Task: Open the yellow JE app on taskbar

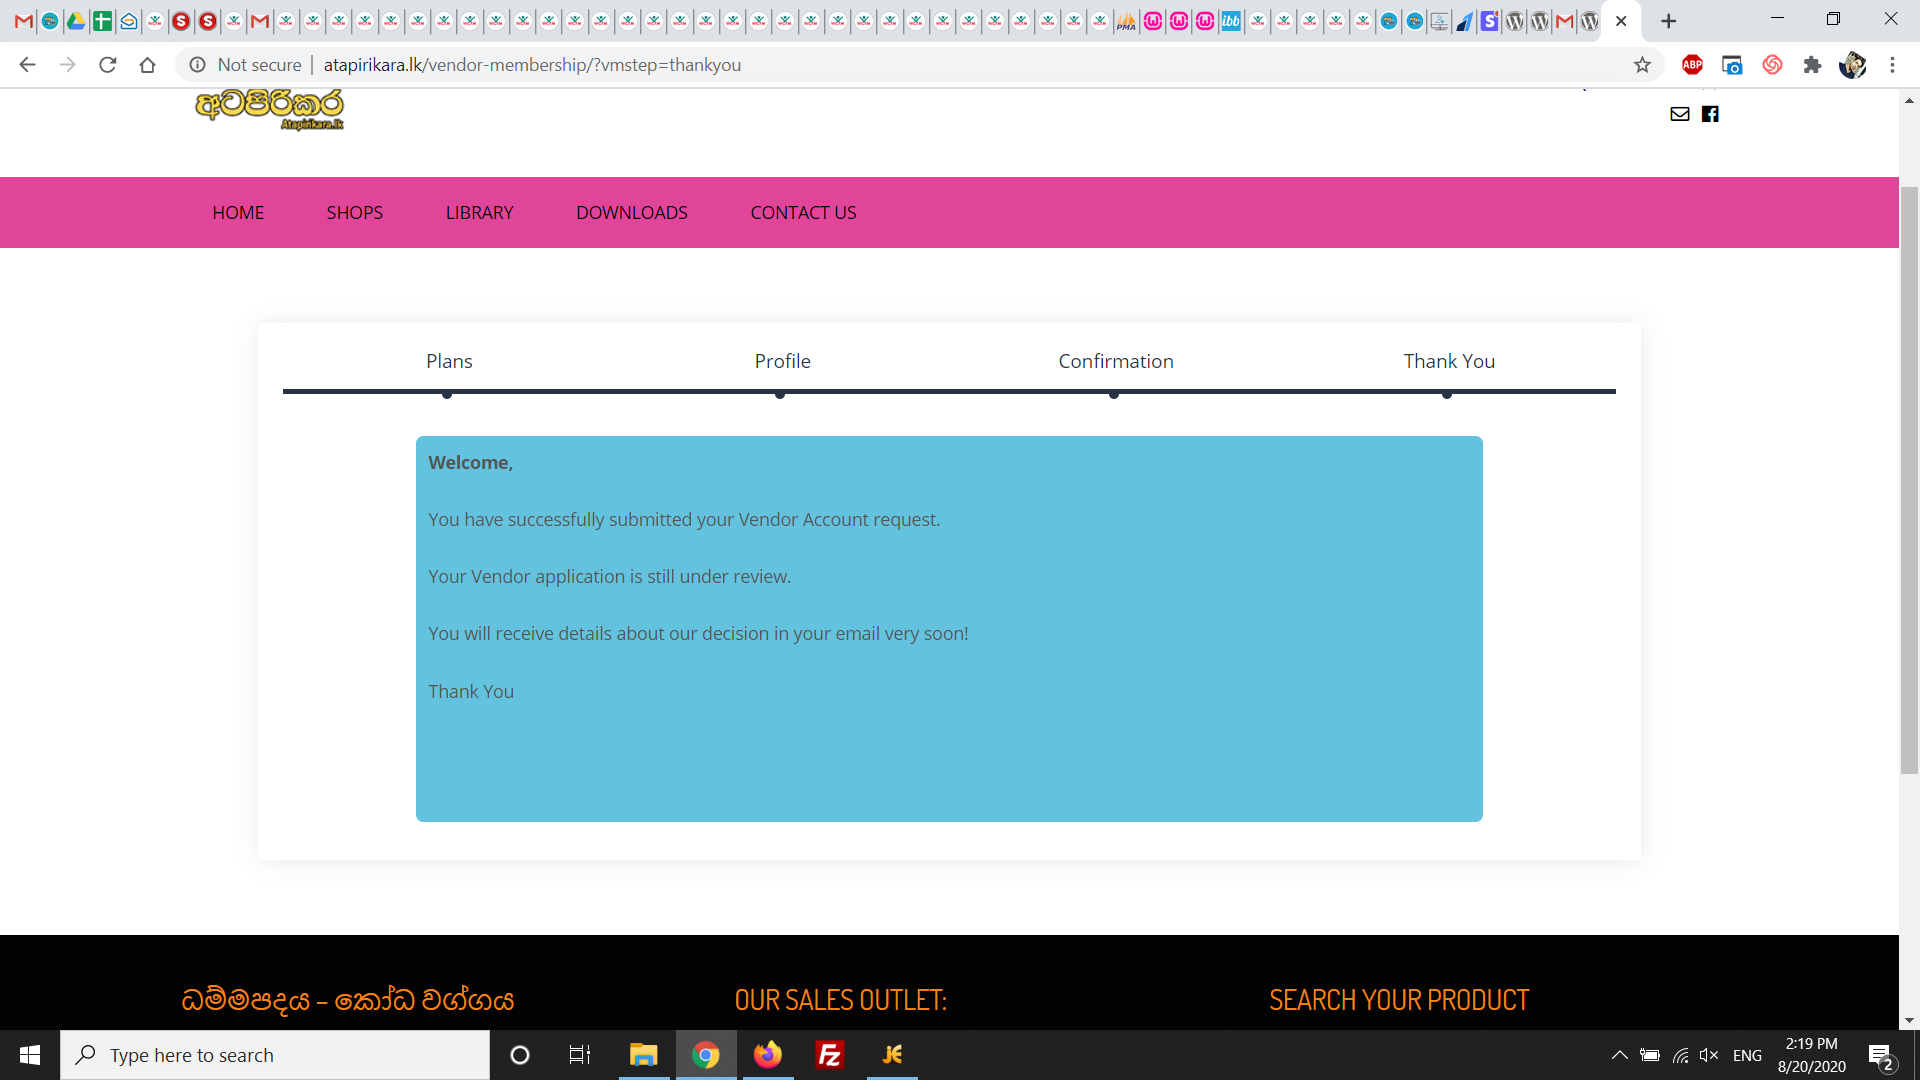Action: coord(892,1055)
